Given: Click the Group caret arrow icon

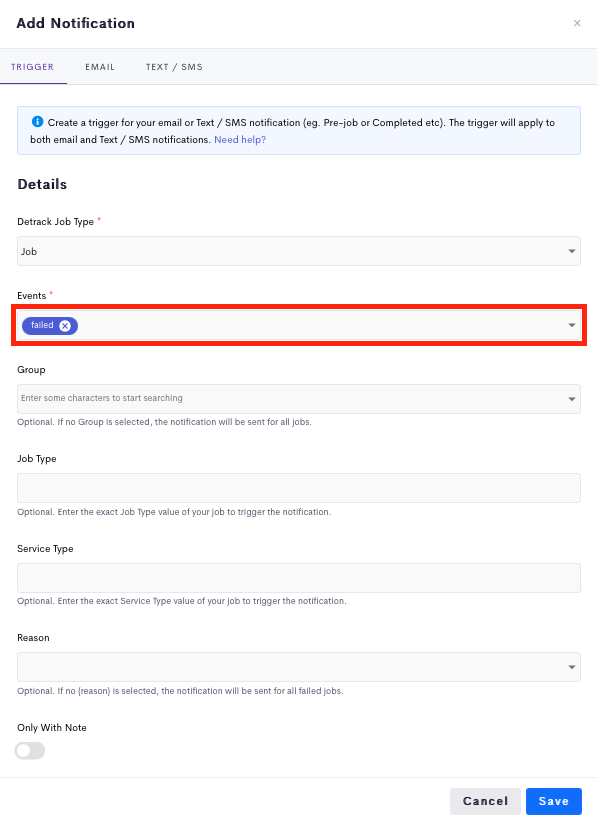Looking at the screenshot, I should [572, 399].
